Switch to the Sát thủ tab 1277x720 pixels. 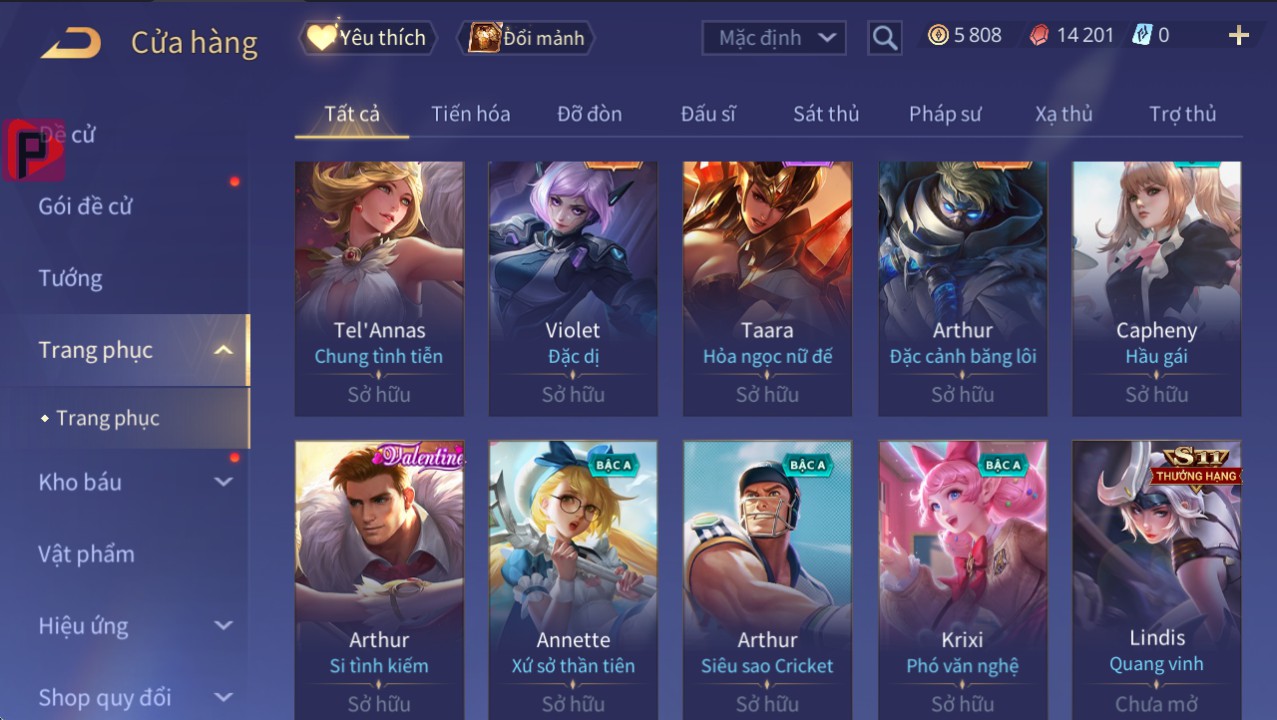(x=826, y=114)
